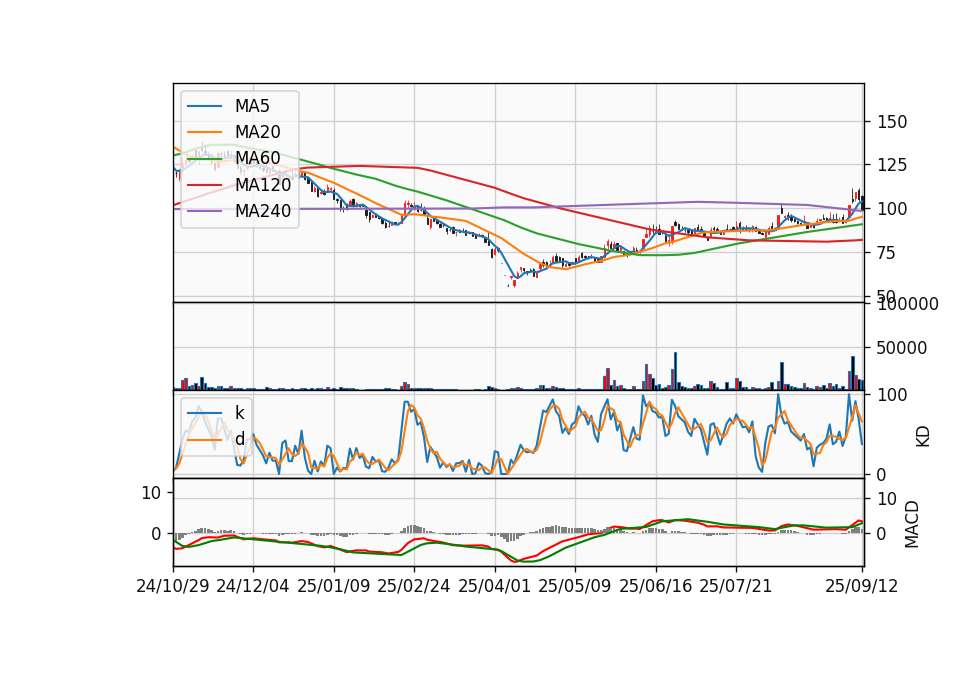Click the MA120 legend label
The image size is (960, 690).
[x=263, y=184]
